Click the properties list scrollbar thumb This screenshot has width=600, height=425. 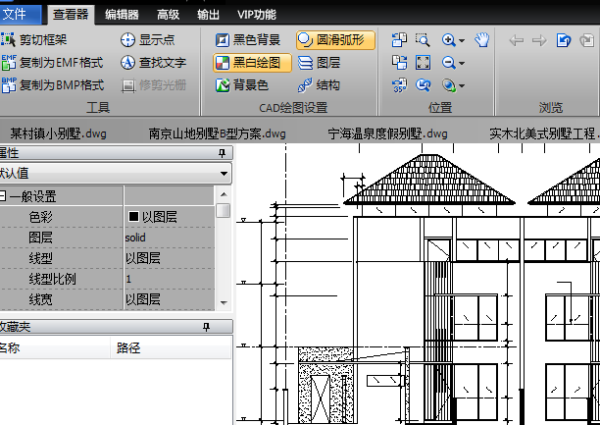tap(223, 210)
